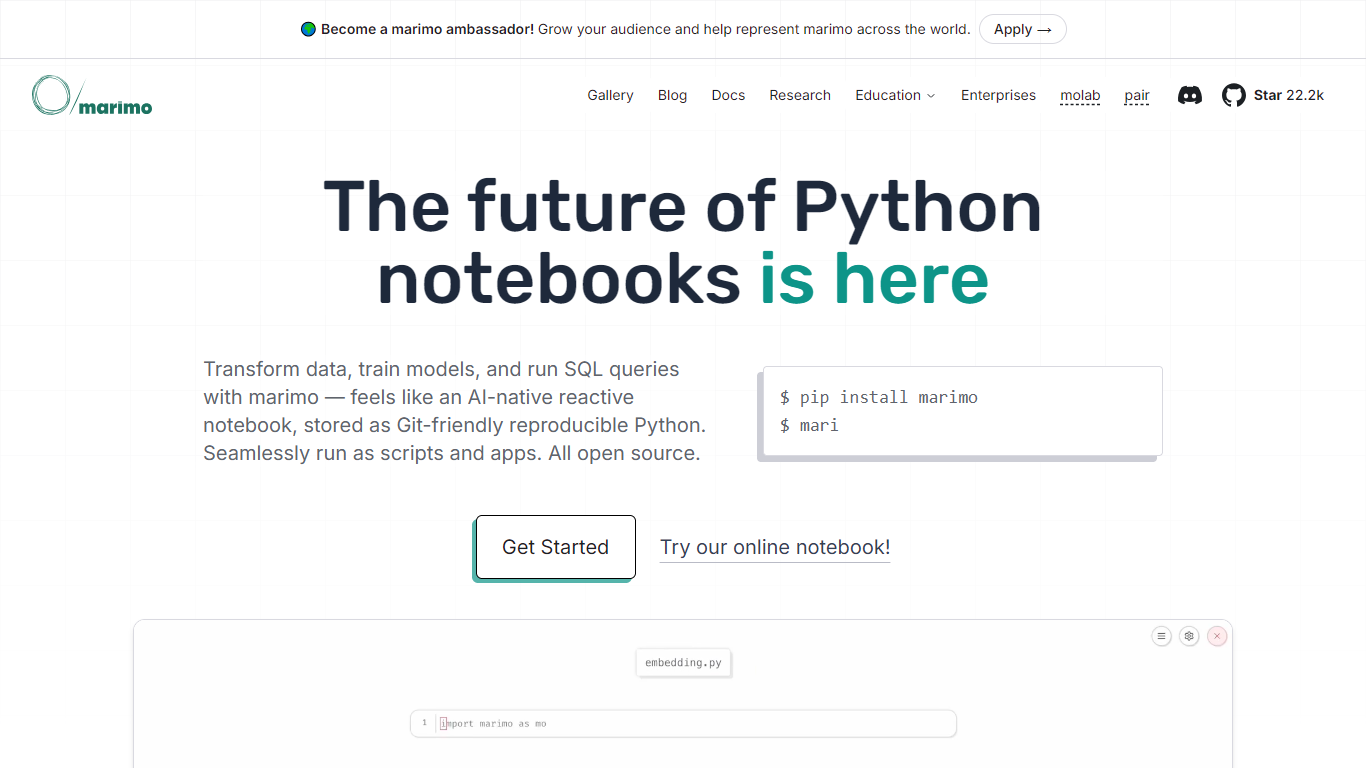Open the Discord icon link
Screen dimensions: 1366x768
tap(1189, 95)
